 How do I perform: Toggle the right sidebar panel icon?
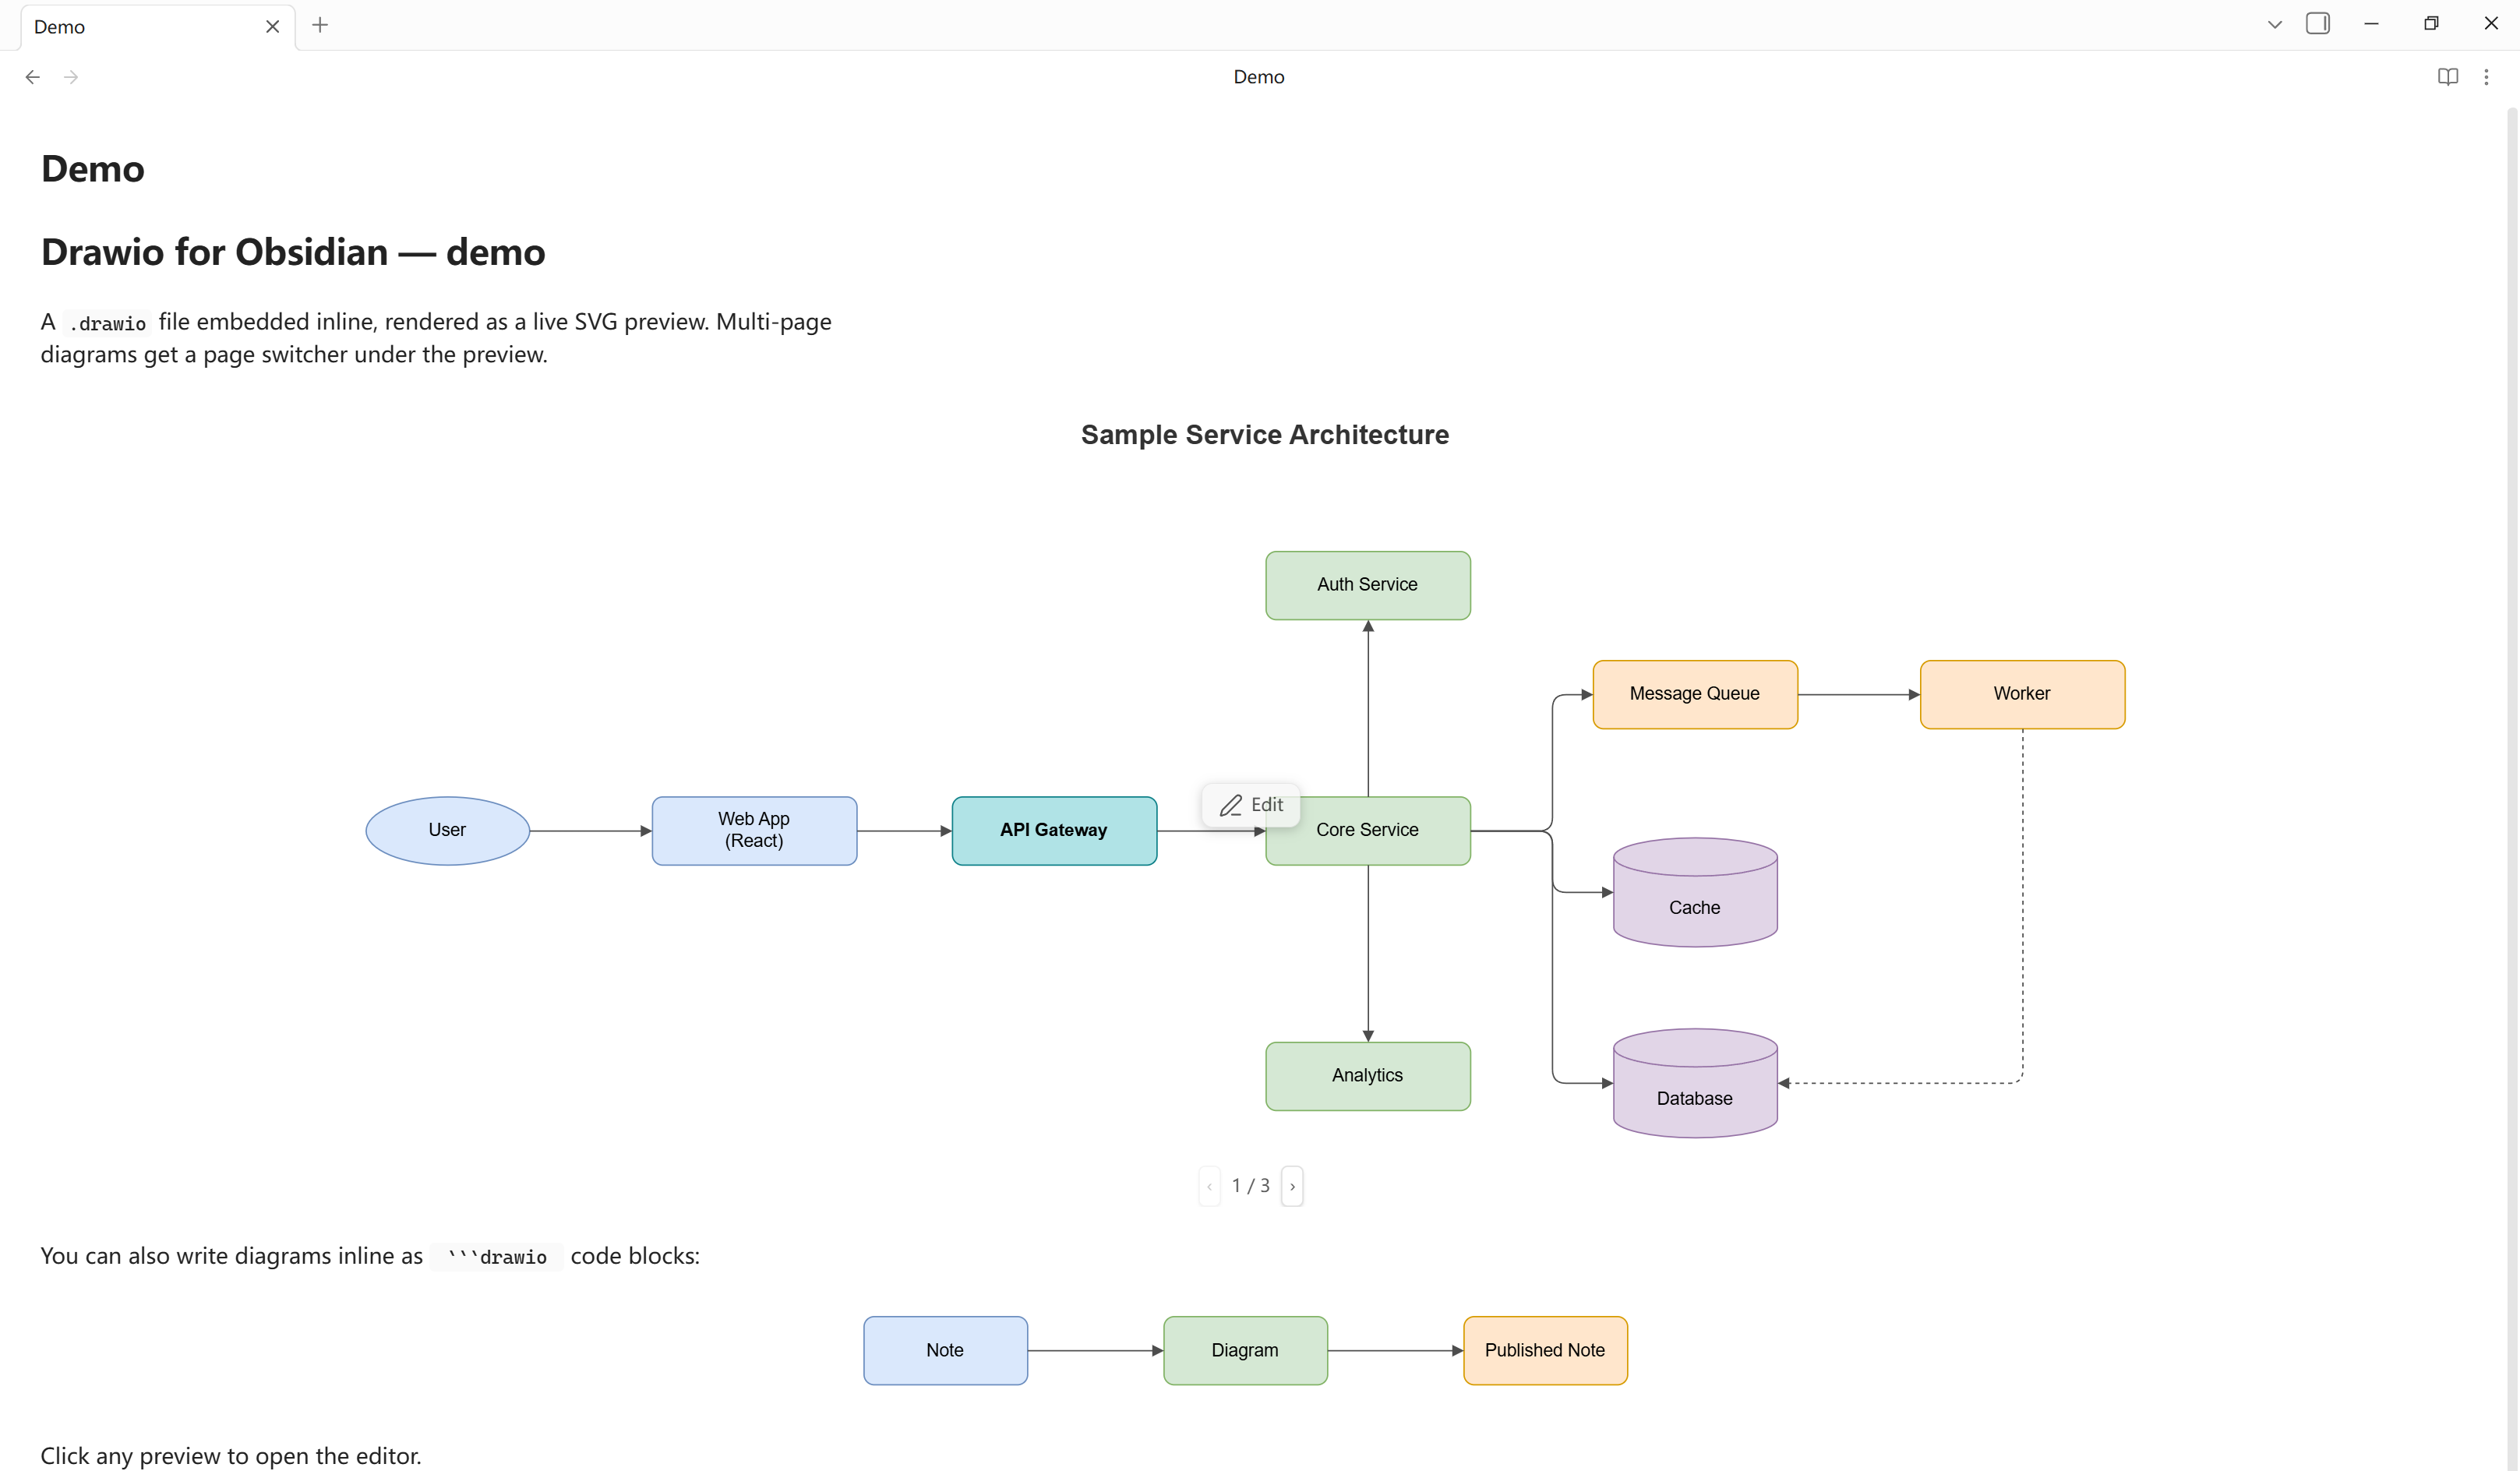(2317, 24)
